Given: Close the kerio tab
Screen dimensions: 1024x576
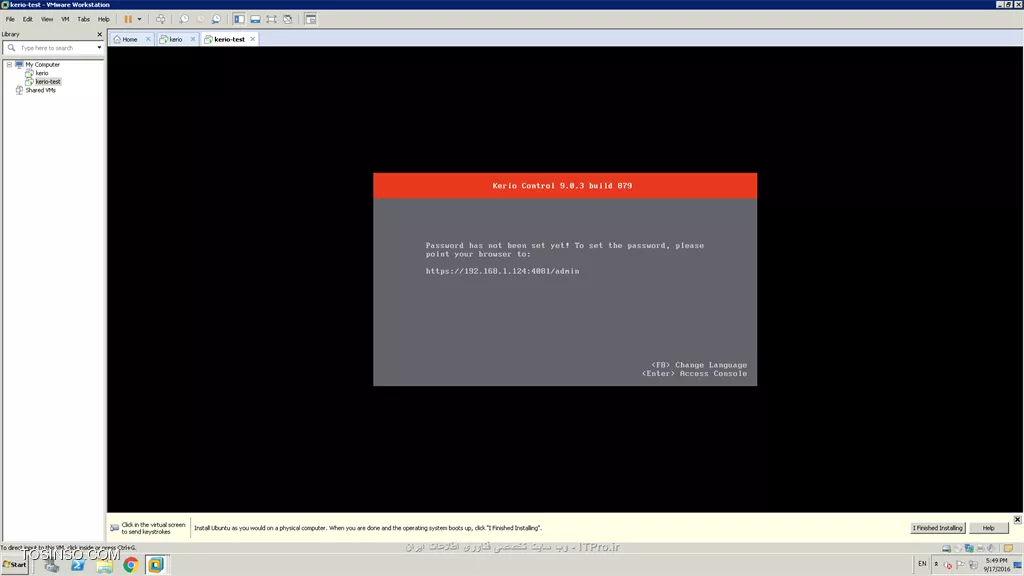Looking at the screenshot, I should [x=193, y=39].
